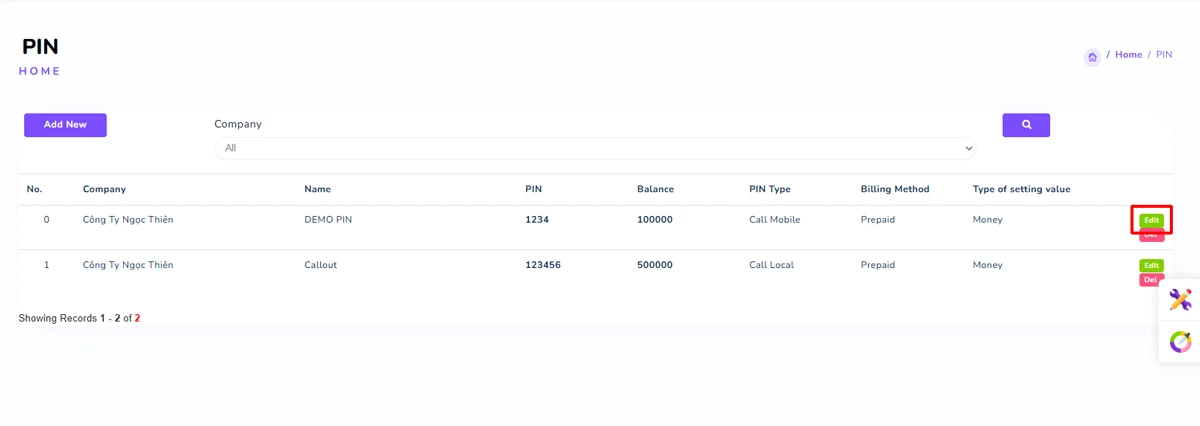Delete the DEMO PIN record

click(1151, 236)
